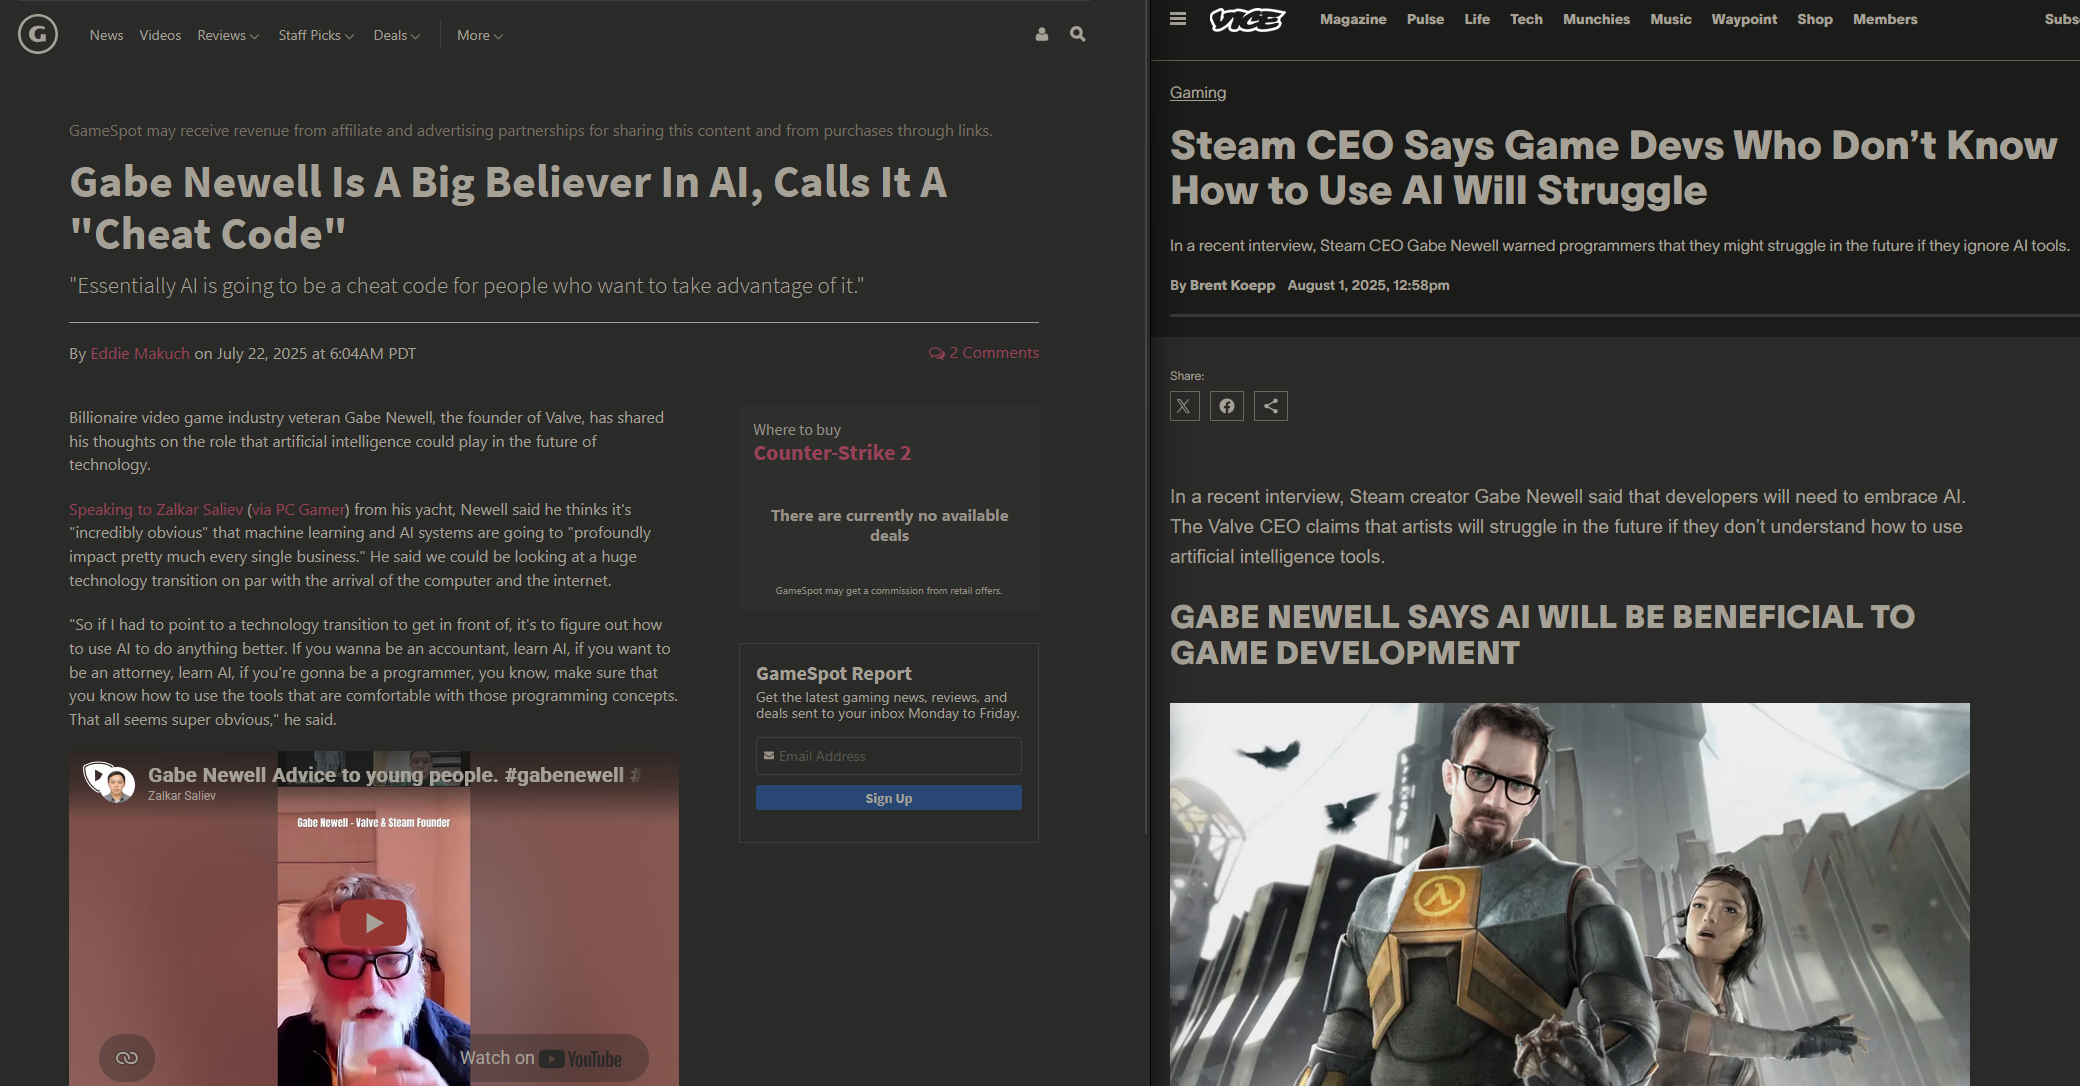Open the Munchies section in VICE nav
The image size is (2080, 1086).
pyautogui.click(x=1596, y=19)
